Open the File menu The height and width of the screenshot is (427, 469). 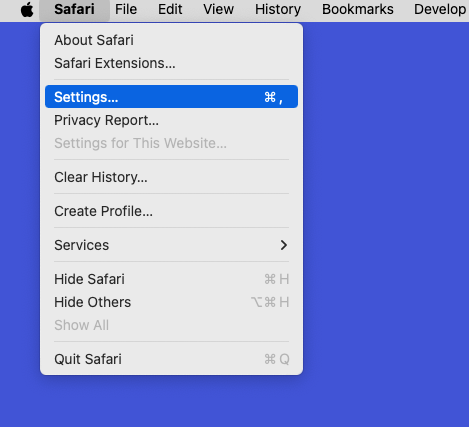click(x=126, y=10)
